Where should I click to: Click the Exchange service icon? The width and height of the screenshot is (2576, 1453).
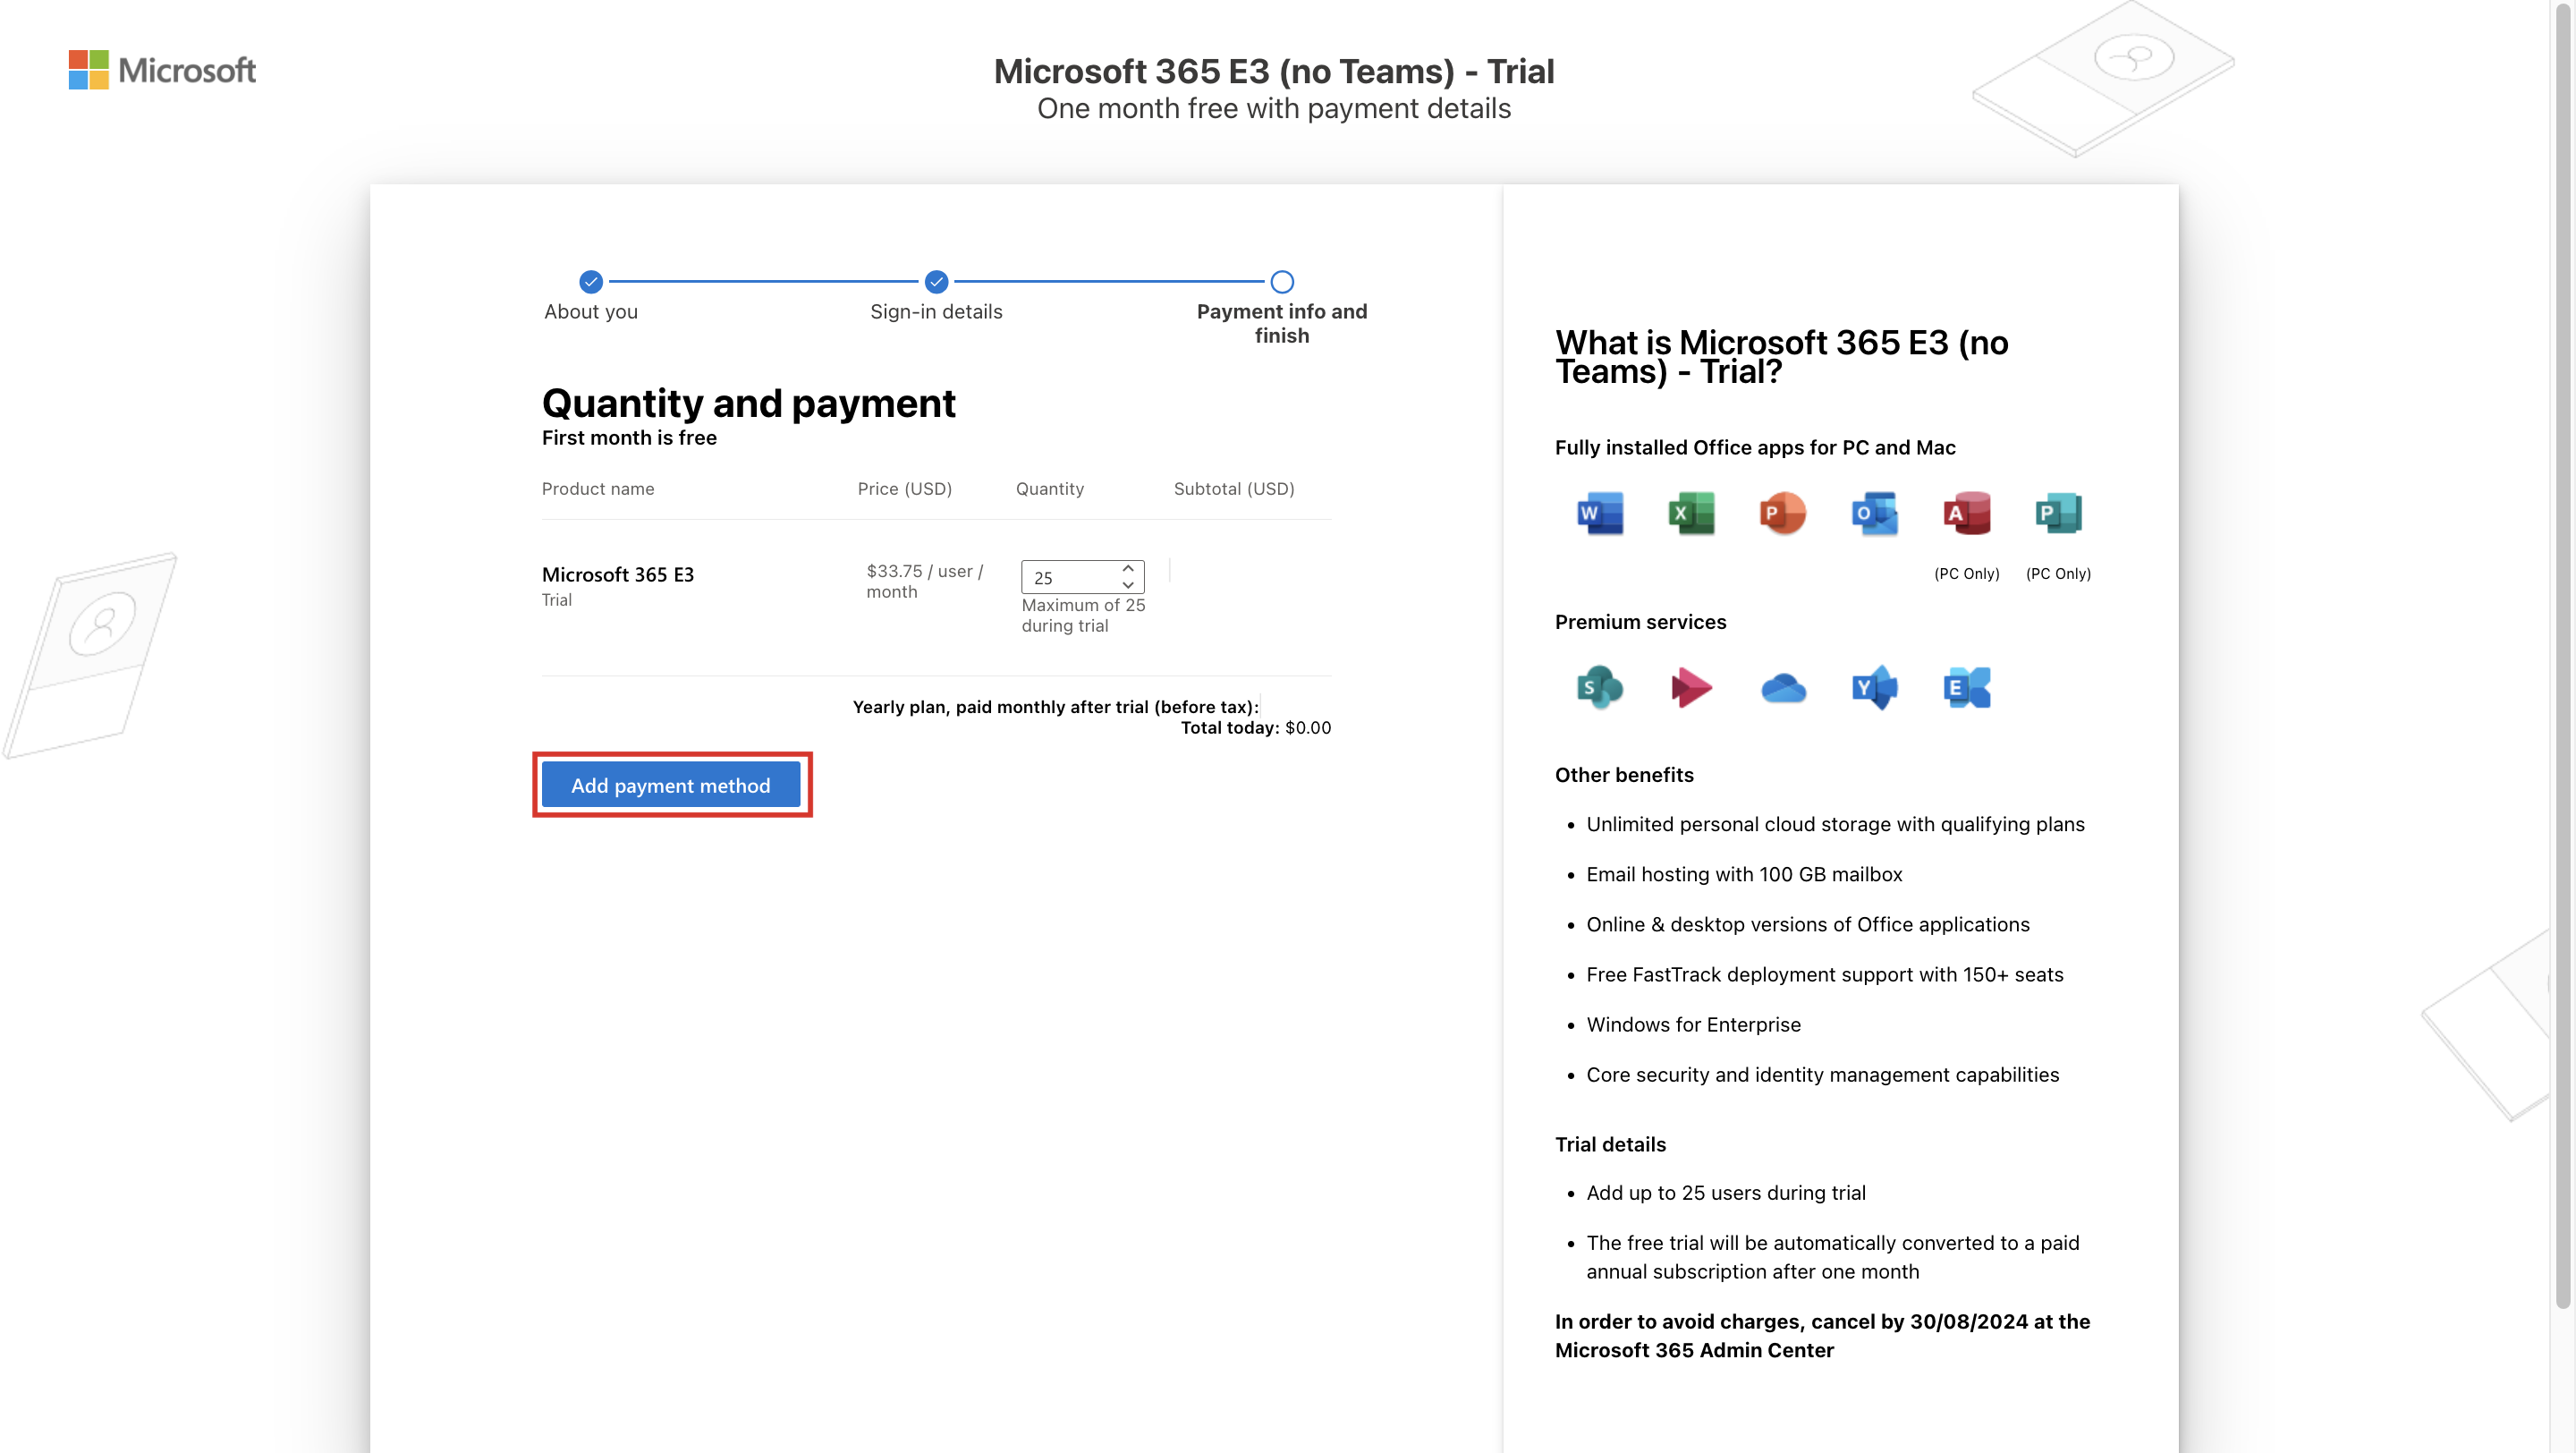[1966, 687]
